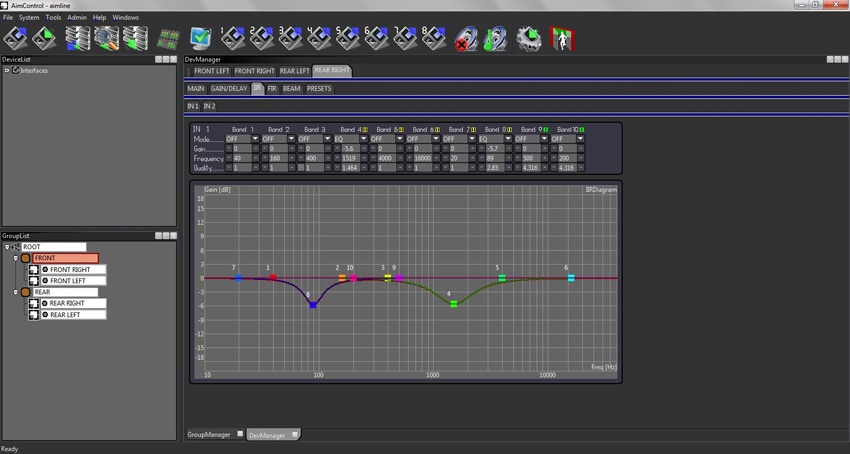Click the orange FRONT group icon
Image resolution: width=850 pixels, height=454 pixels.
(25, 258)
